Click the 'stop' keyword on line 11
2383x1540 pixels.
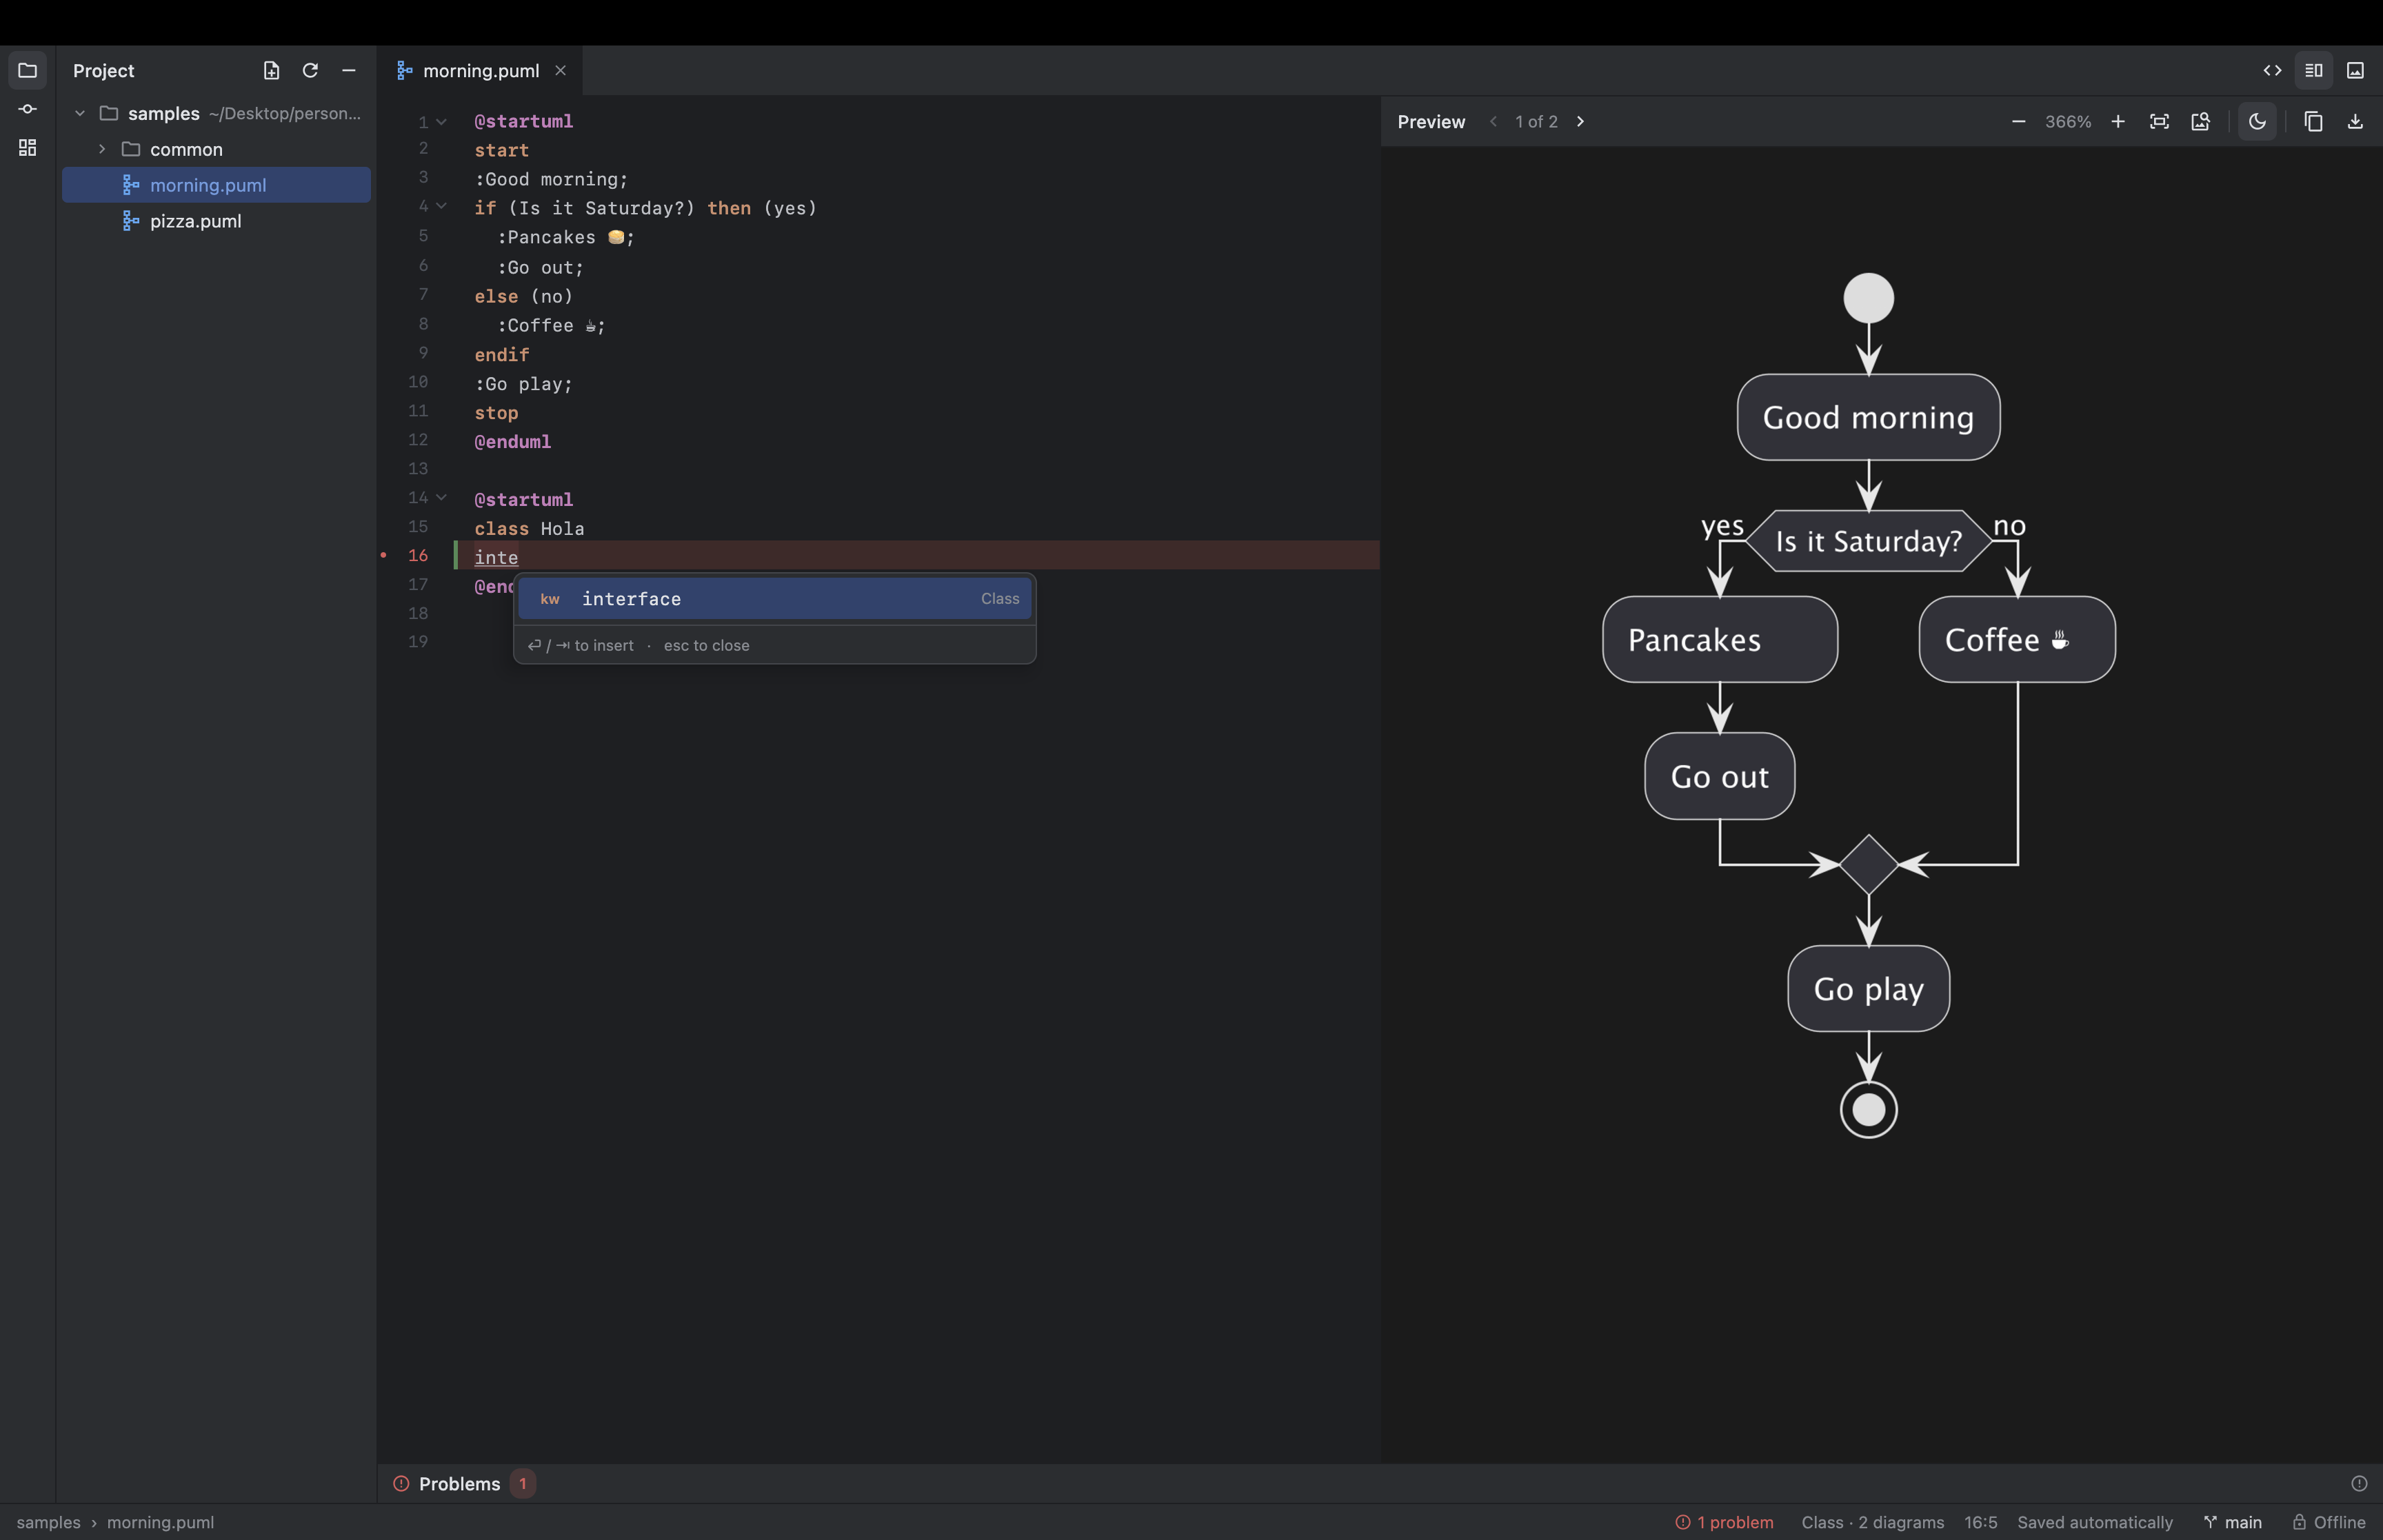(x=496, y=412)
